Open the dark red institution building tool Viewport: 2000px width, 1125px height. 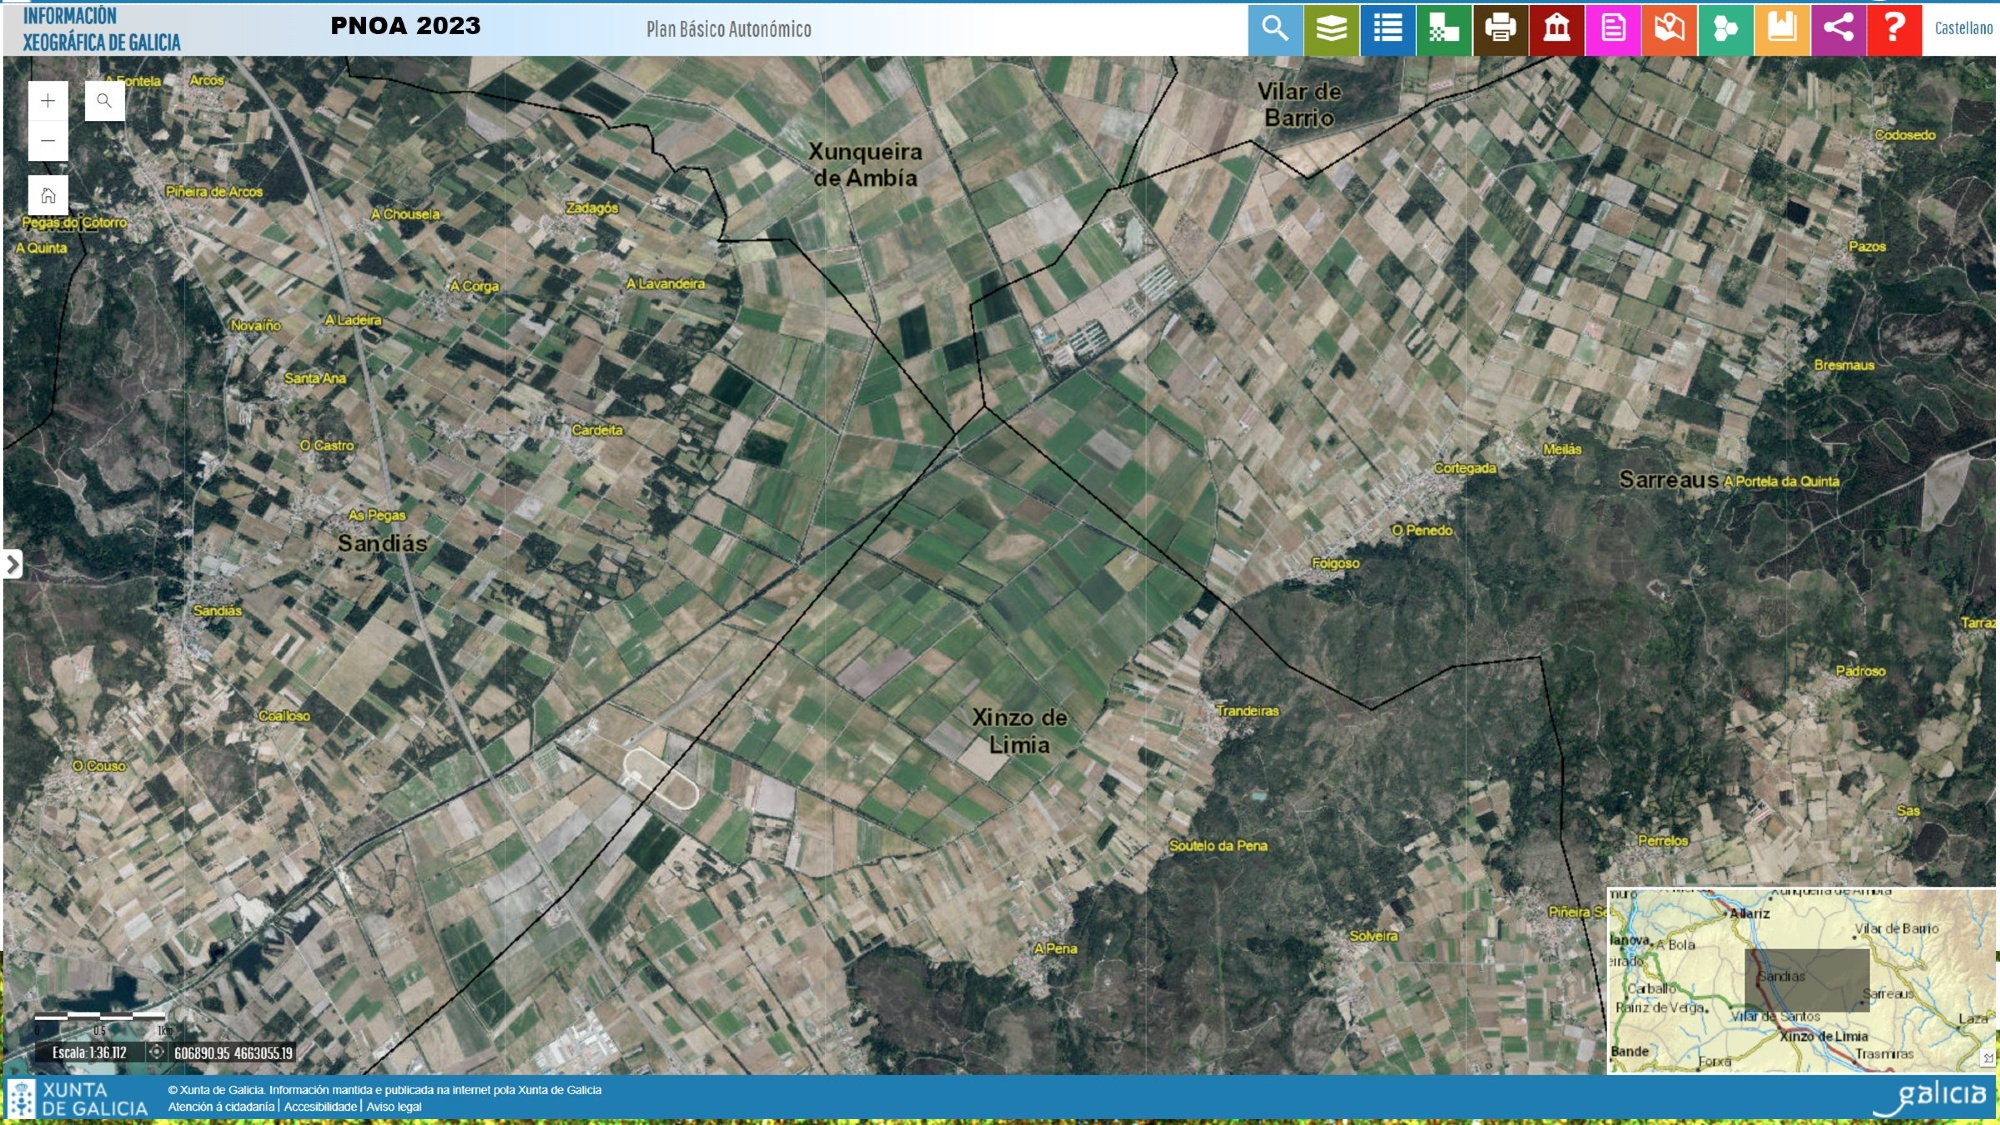[1557, 28]
